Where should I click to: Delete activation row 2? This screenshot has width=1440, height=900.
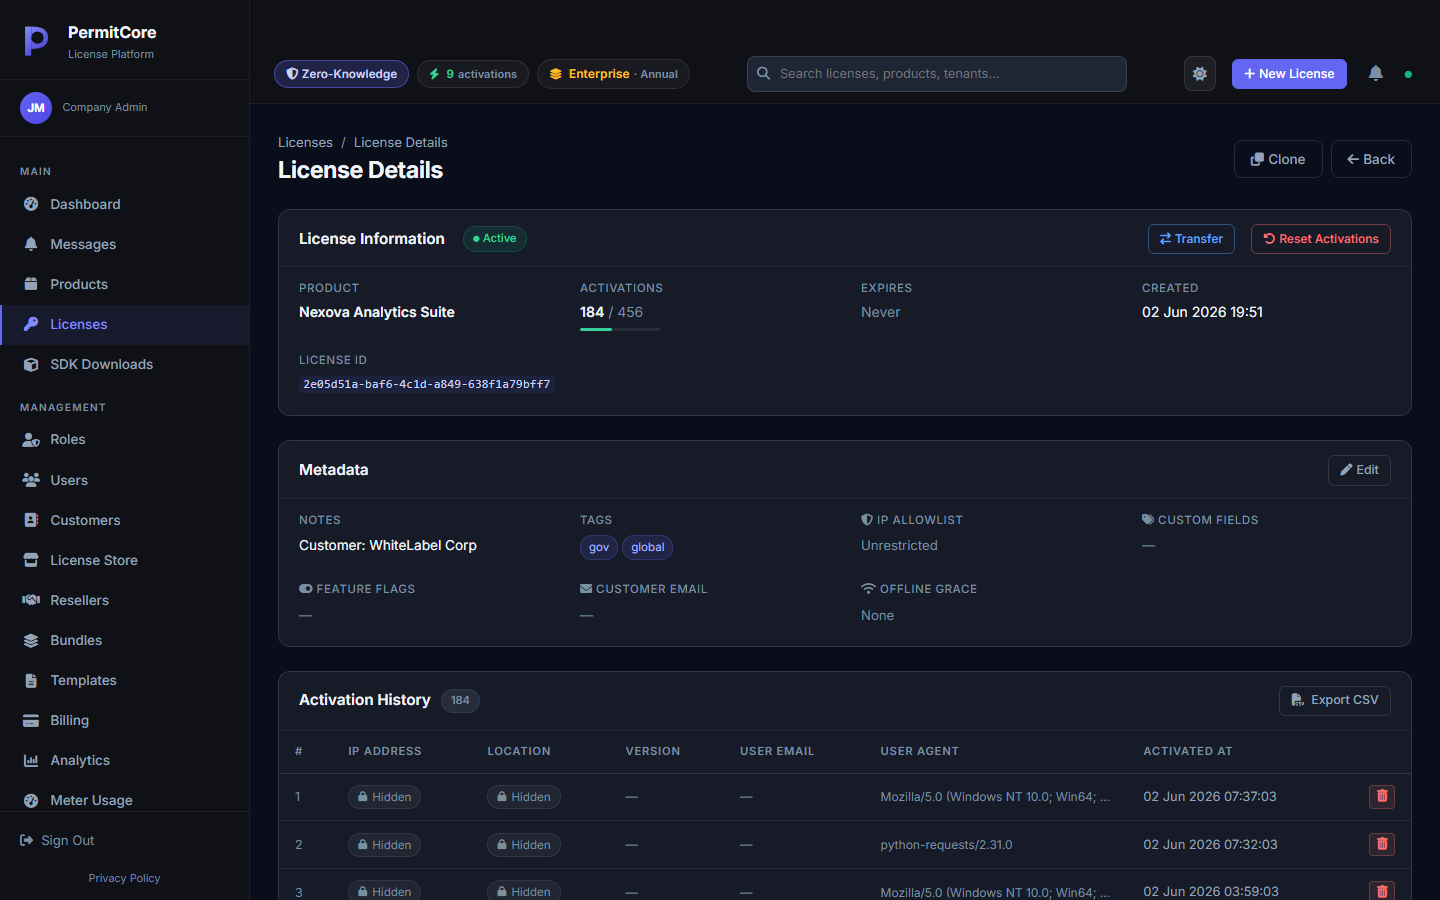coord(1382,845)
